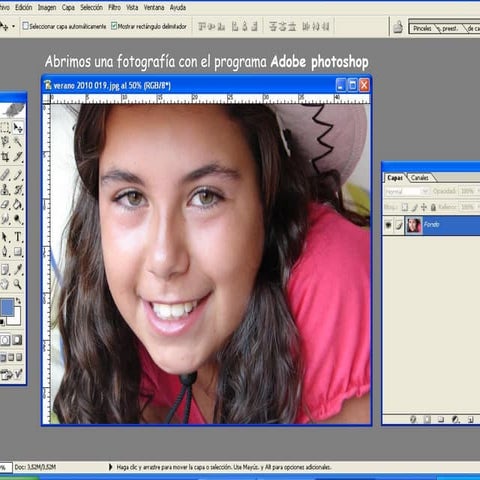
Task: Select the Blur tool
Action: coord(5,219)
